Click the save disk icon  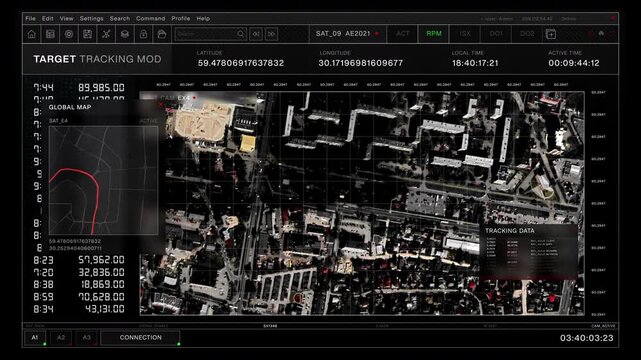coord(87,34)
